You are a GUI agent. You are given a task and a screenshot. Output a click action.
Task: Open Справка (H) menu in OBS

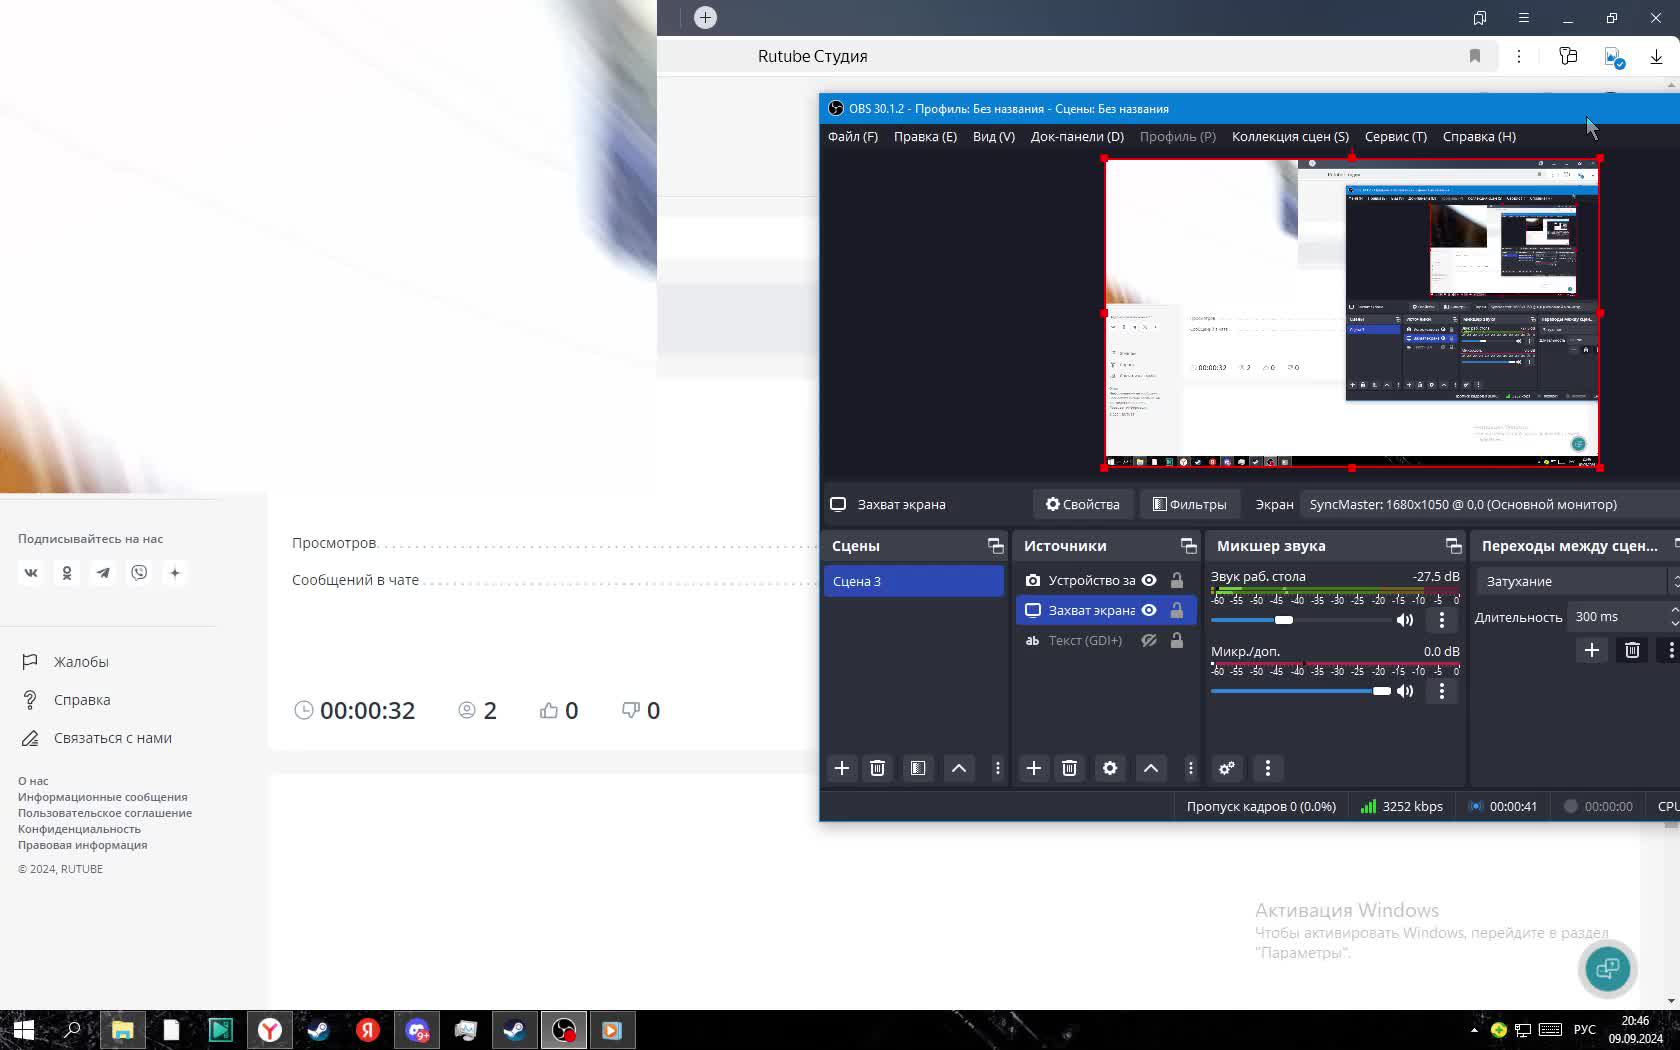1479,136
